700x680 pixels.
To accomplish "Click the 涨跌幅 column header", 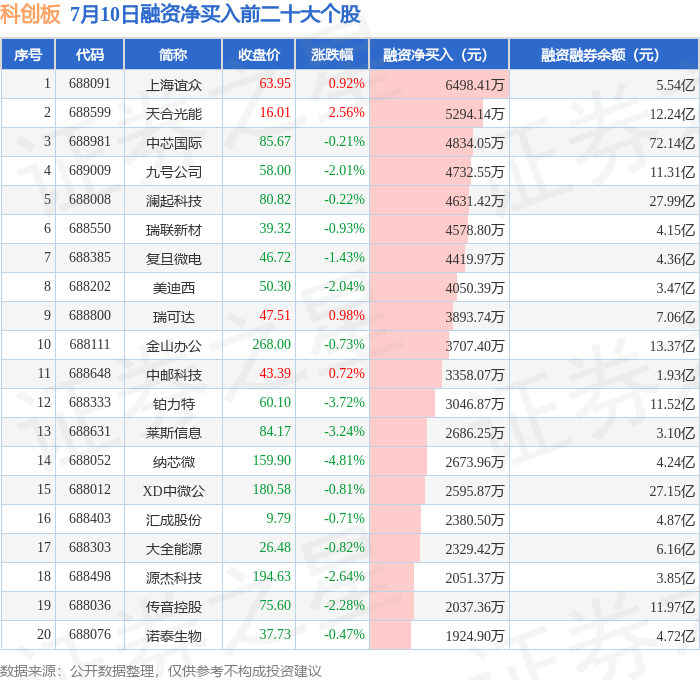I will pyautogui.click(x=332, y=54).
